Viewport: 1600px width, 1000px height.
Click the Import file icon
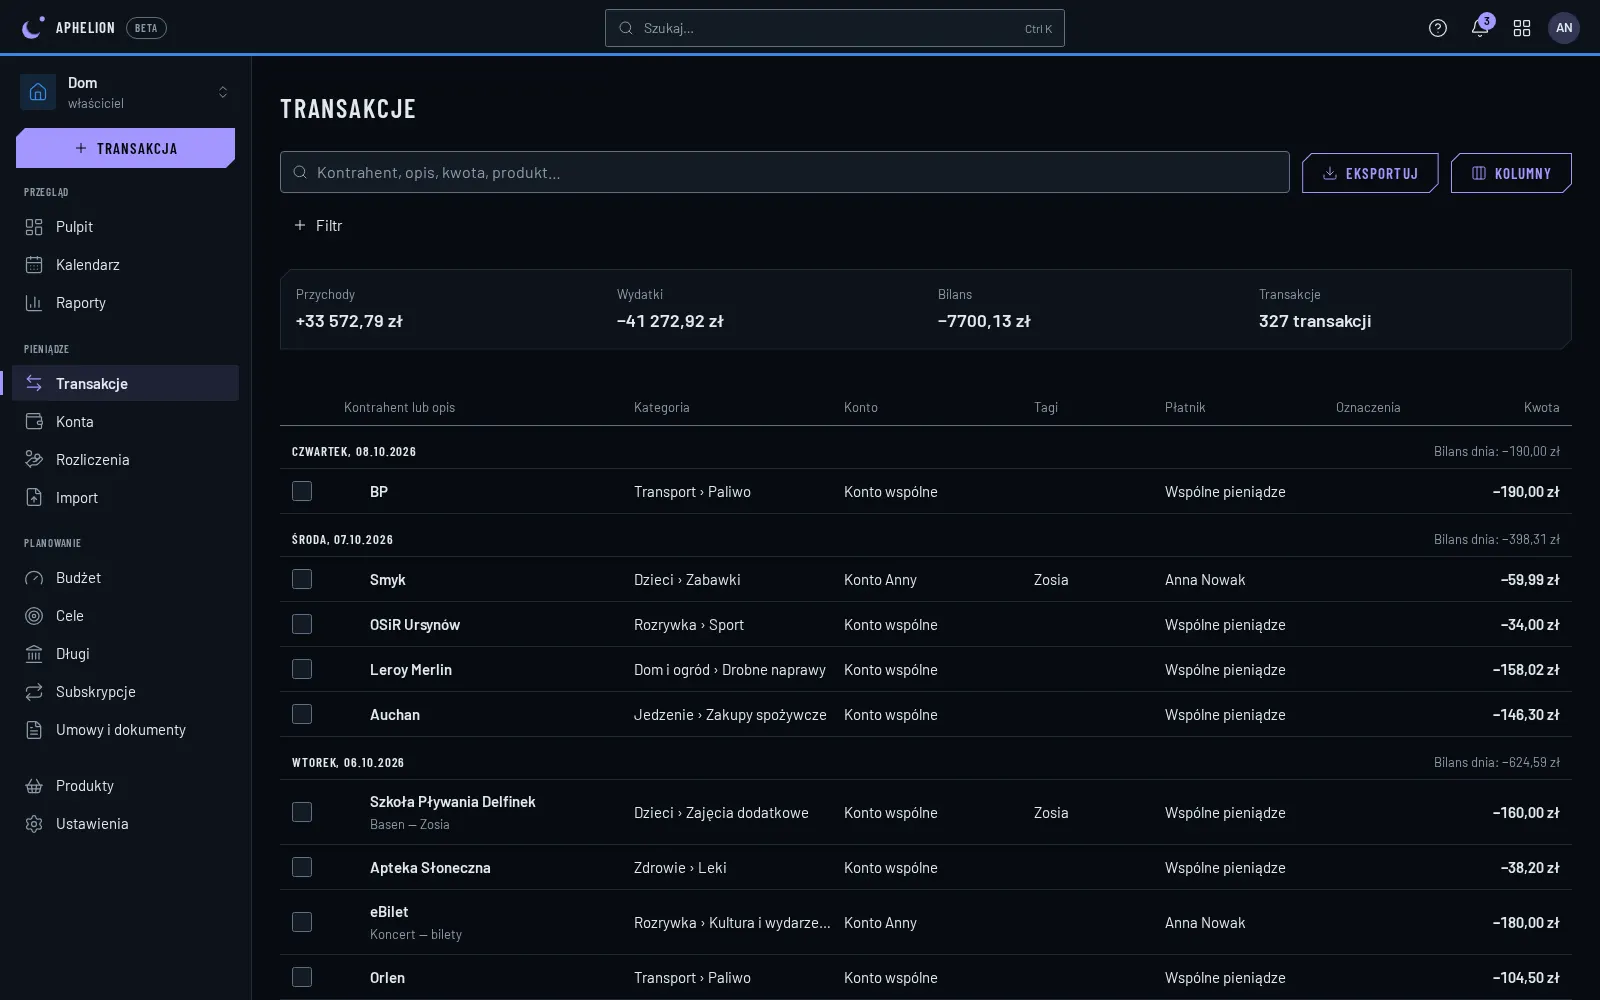point(34,498)
